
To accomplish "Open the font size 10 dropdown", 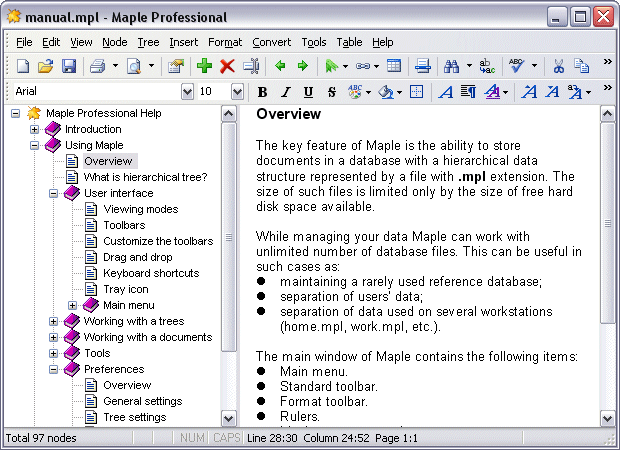I will [237, 92].
